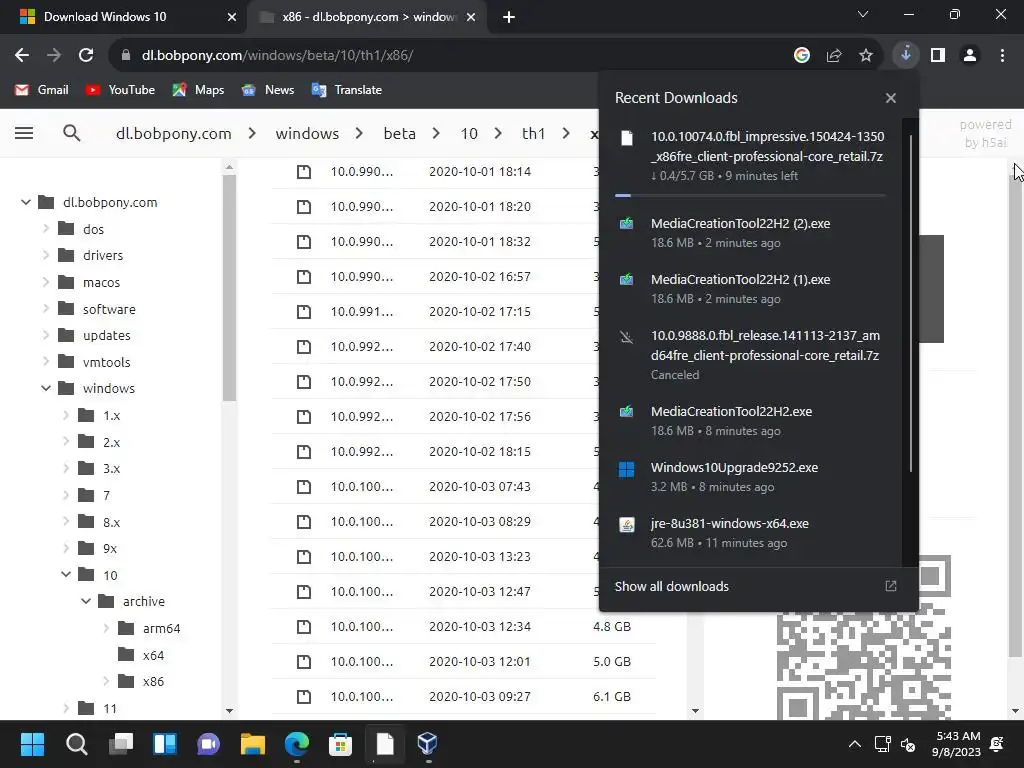Screen dimensions: 1024x768
Task: Open new browser tab
Action: 509,17
